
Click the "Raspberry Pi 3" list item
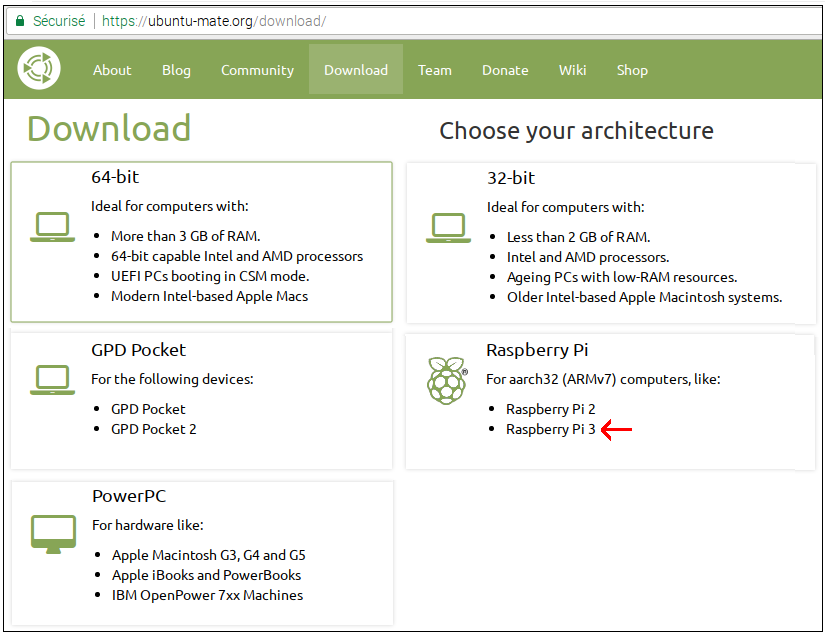(550, 429)
